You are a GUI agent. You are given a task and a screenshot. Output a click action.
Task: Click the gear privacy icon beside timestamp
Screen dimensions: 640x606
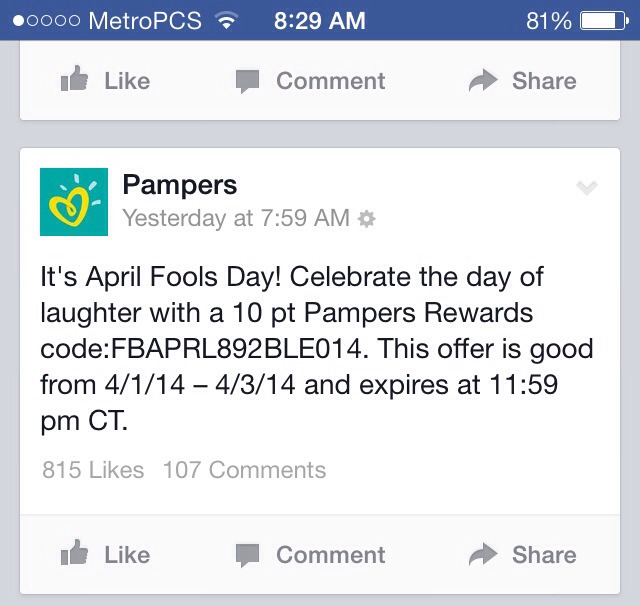pos(366,219)
